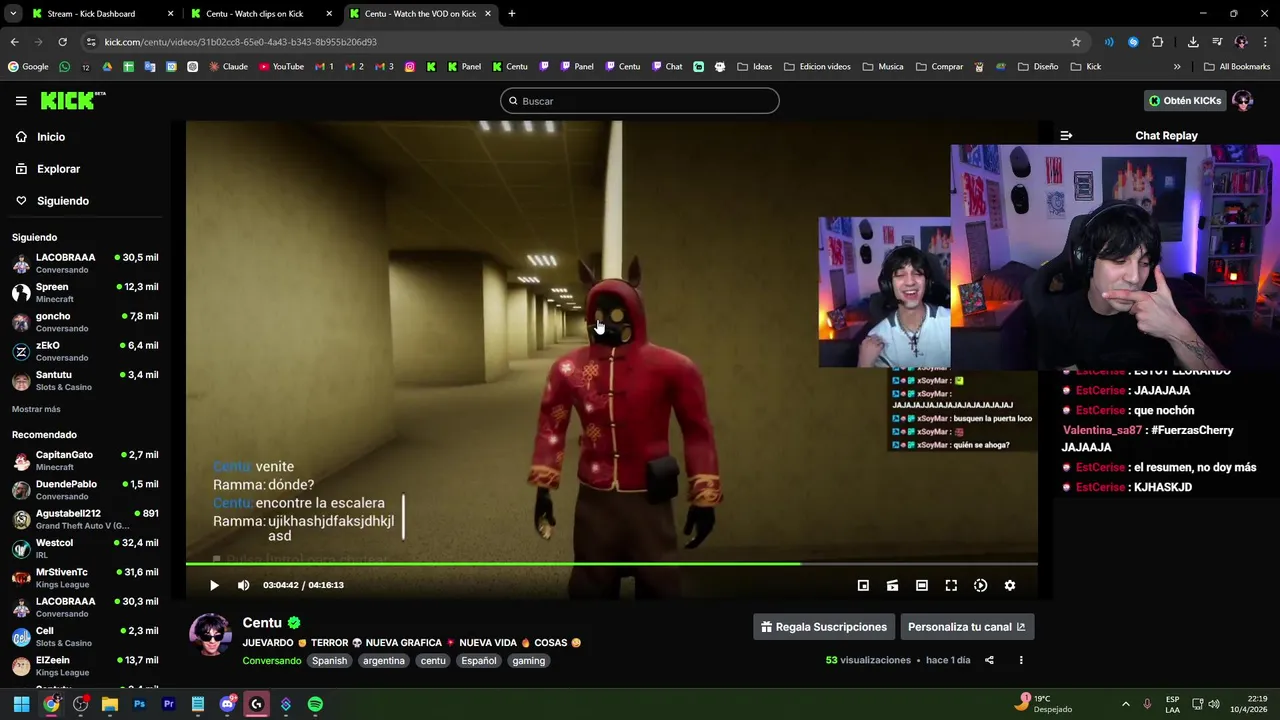The width and height of the screenshot is (1280, 720).
Task: Focus the Buscar search field
Action: 639,101
